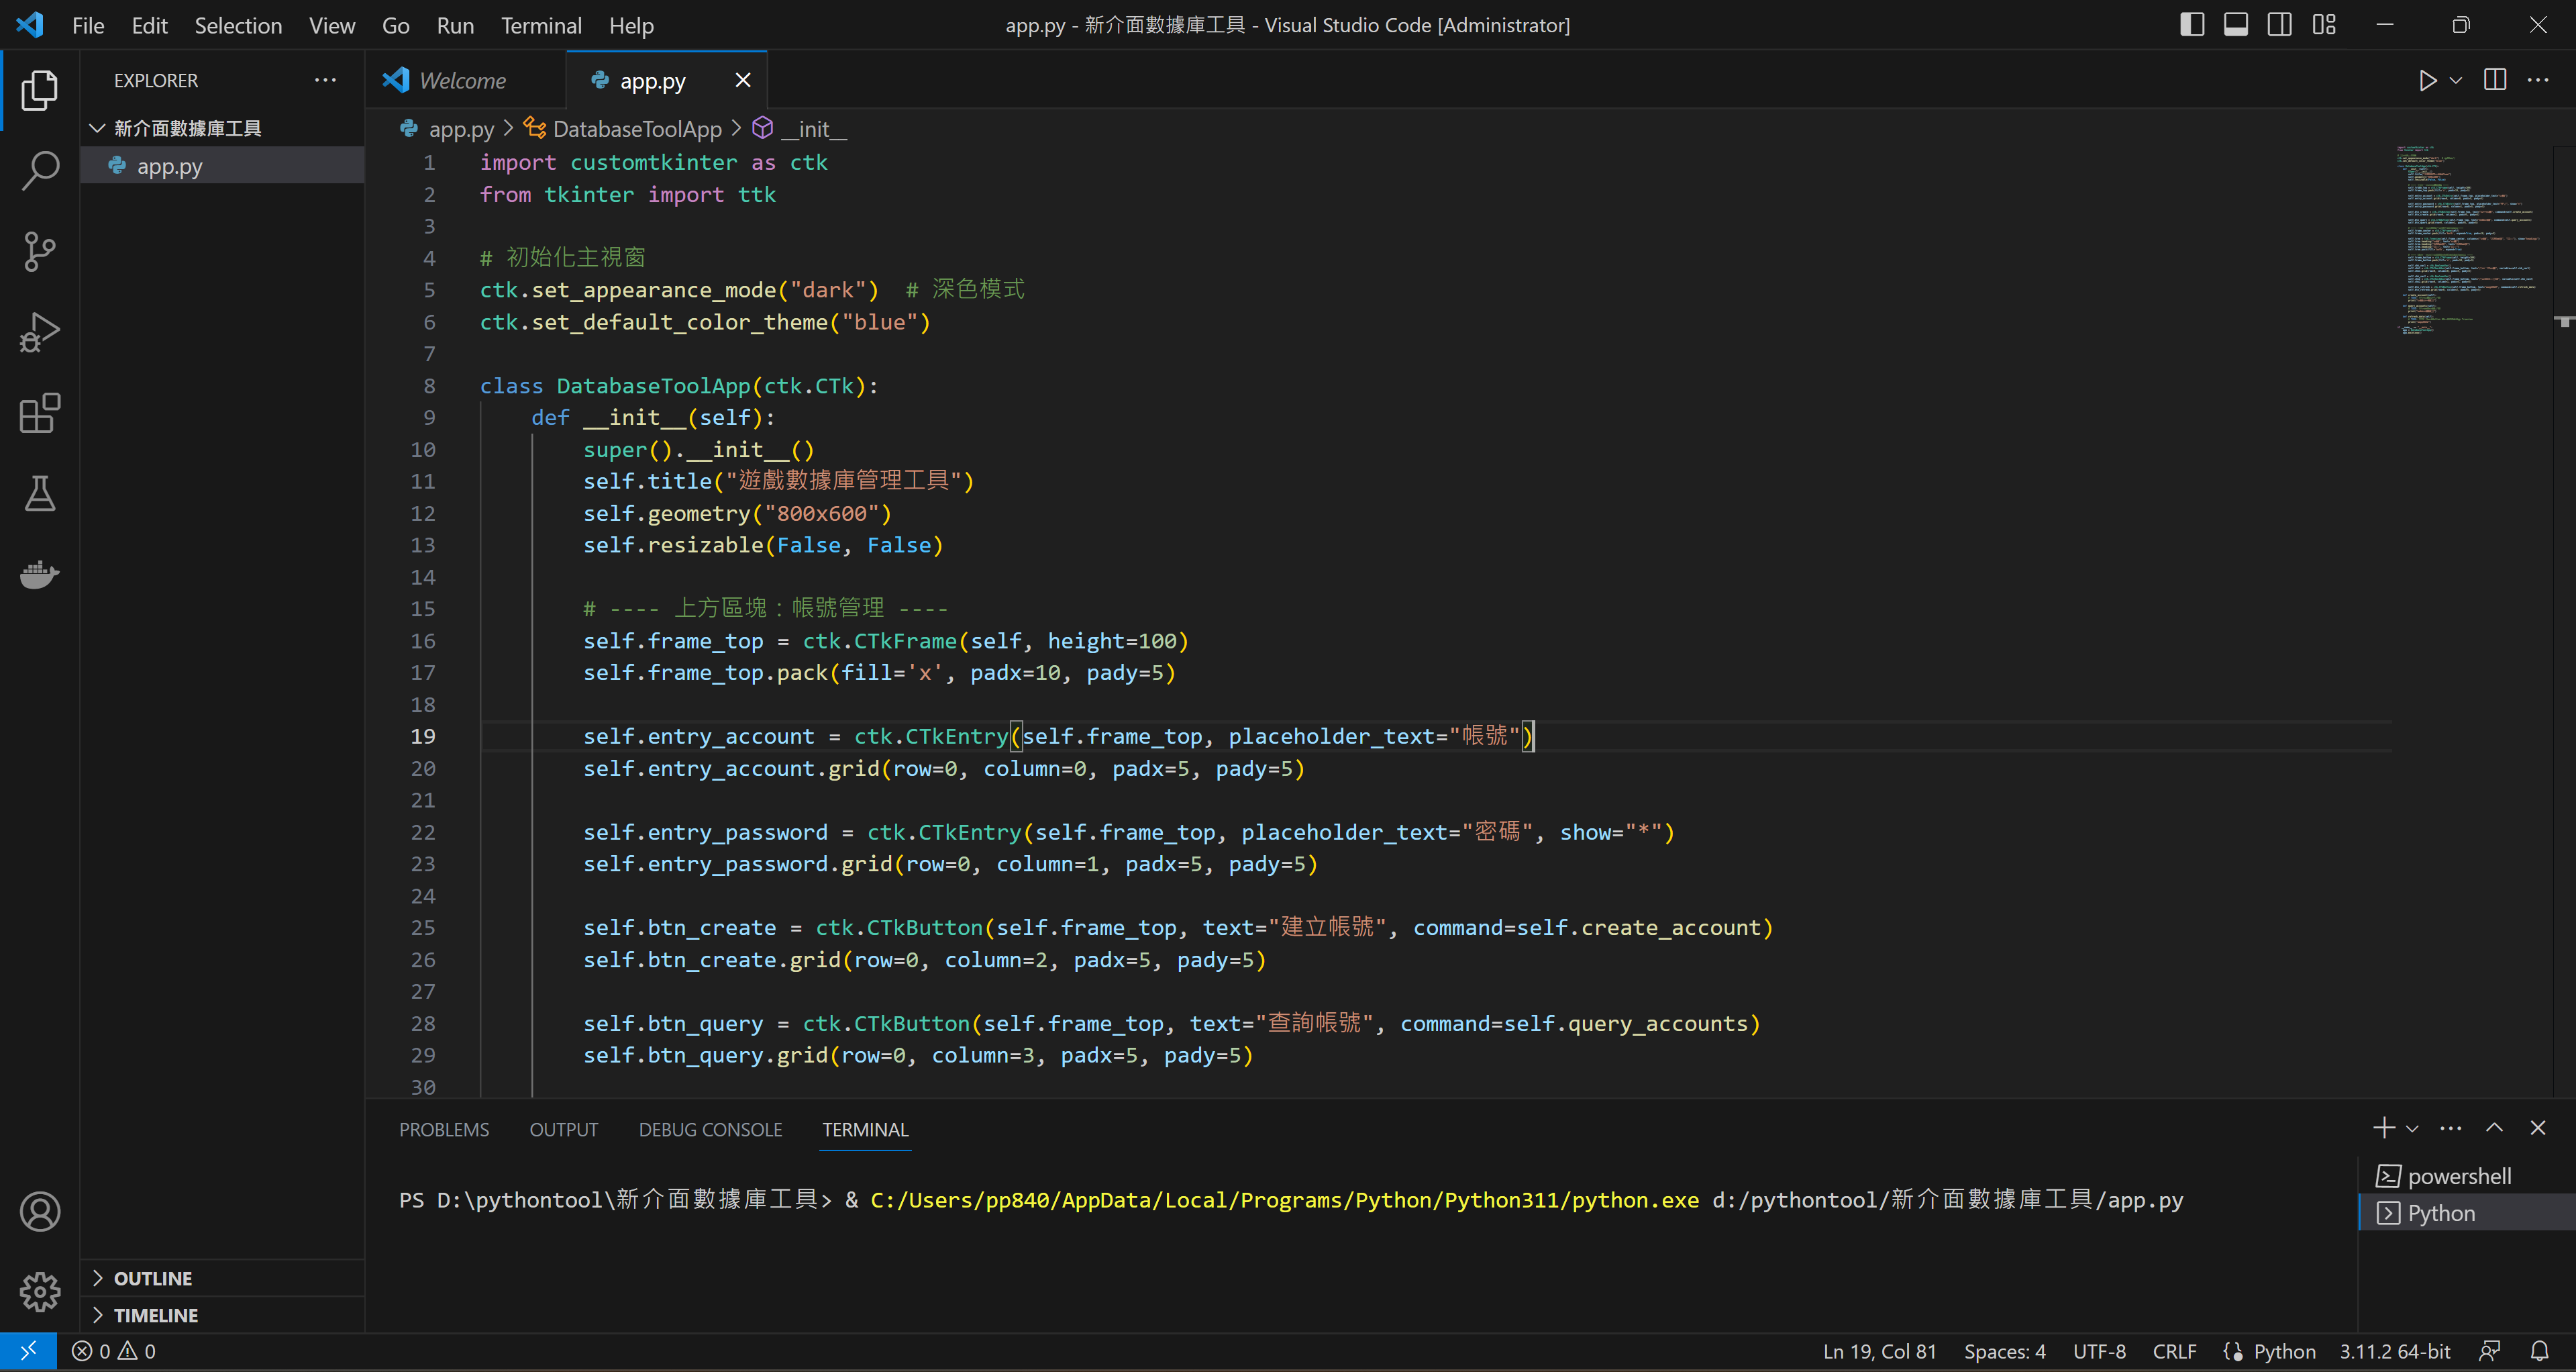Switch to OUTPUT panel tab
The height and width of the screenshot is (1372, 2576).
[564, 1129]
